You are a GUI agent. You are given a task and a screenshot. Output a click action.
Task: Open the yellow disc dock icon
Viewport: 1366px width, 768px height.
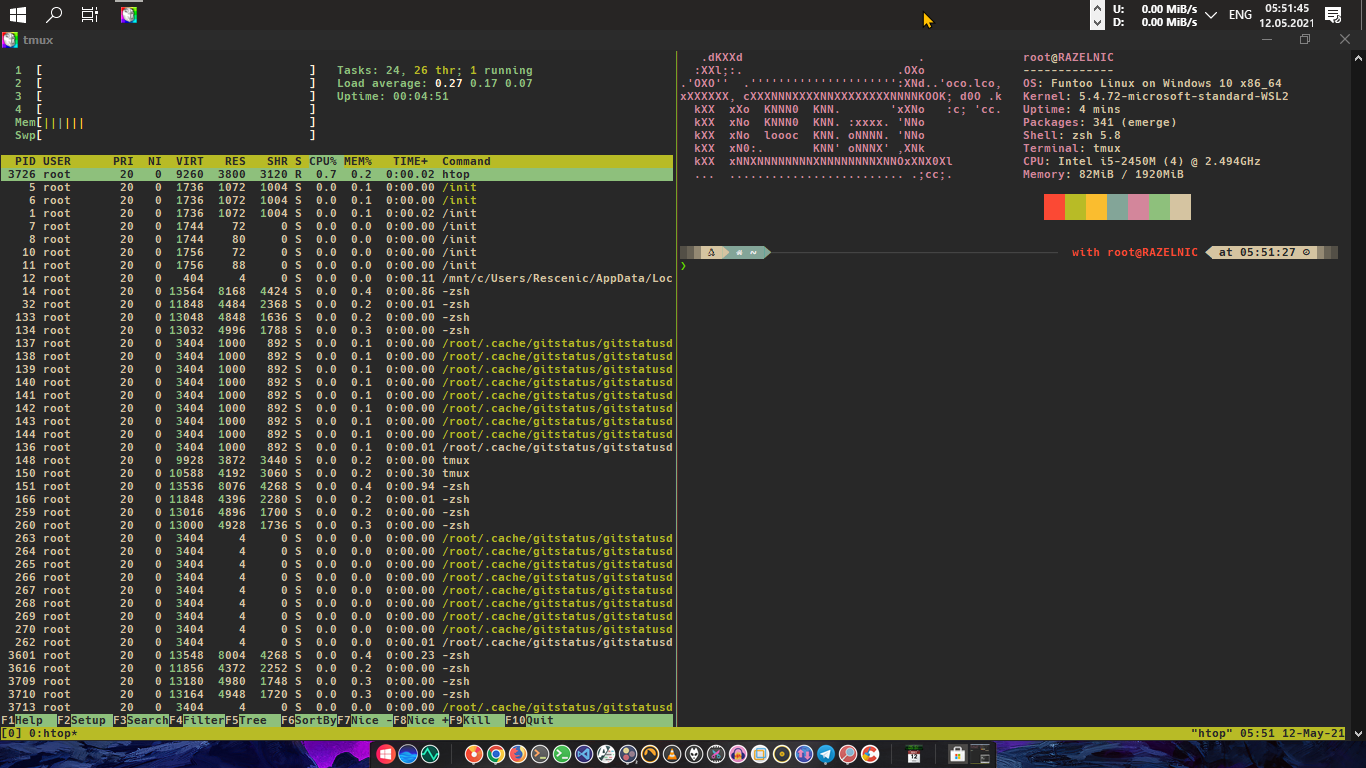[782, 754]
